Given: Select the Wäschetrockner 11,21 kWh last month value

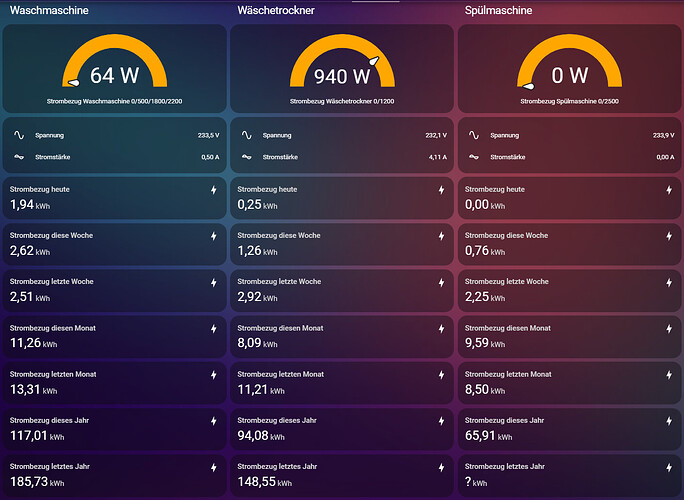Looking at the screenshot, I should 261,390.
